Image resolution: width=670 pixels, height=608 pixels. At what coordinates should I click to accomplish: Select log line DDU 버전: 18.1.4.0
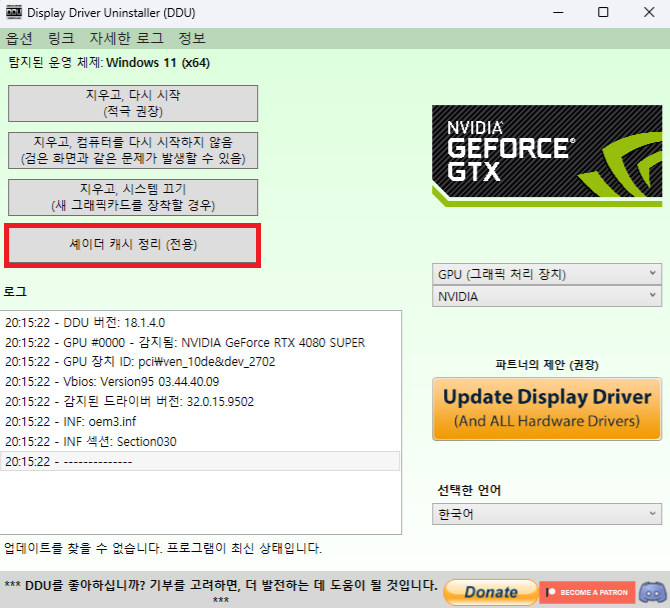point(200,323)
